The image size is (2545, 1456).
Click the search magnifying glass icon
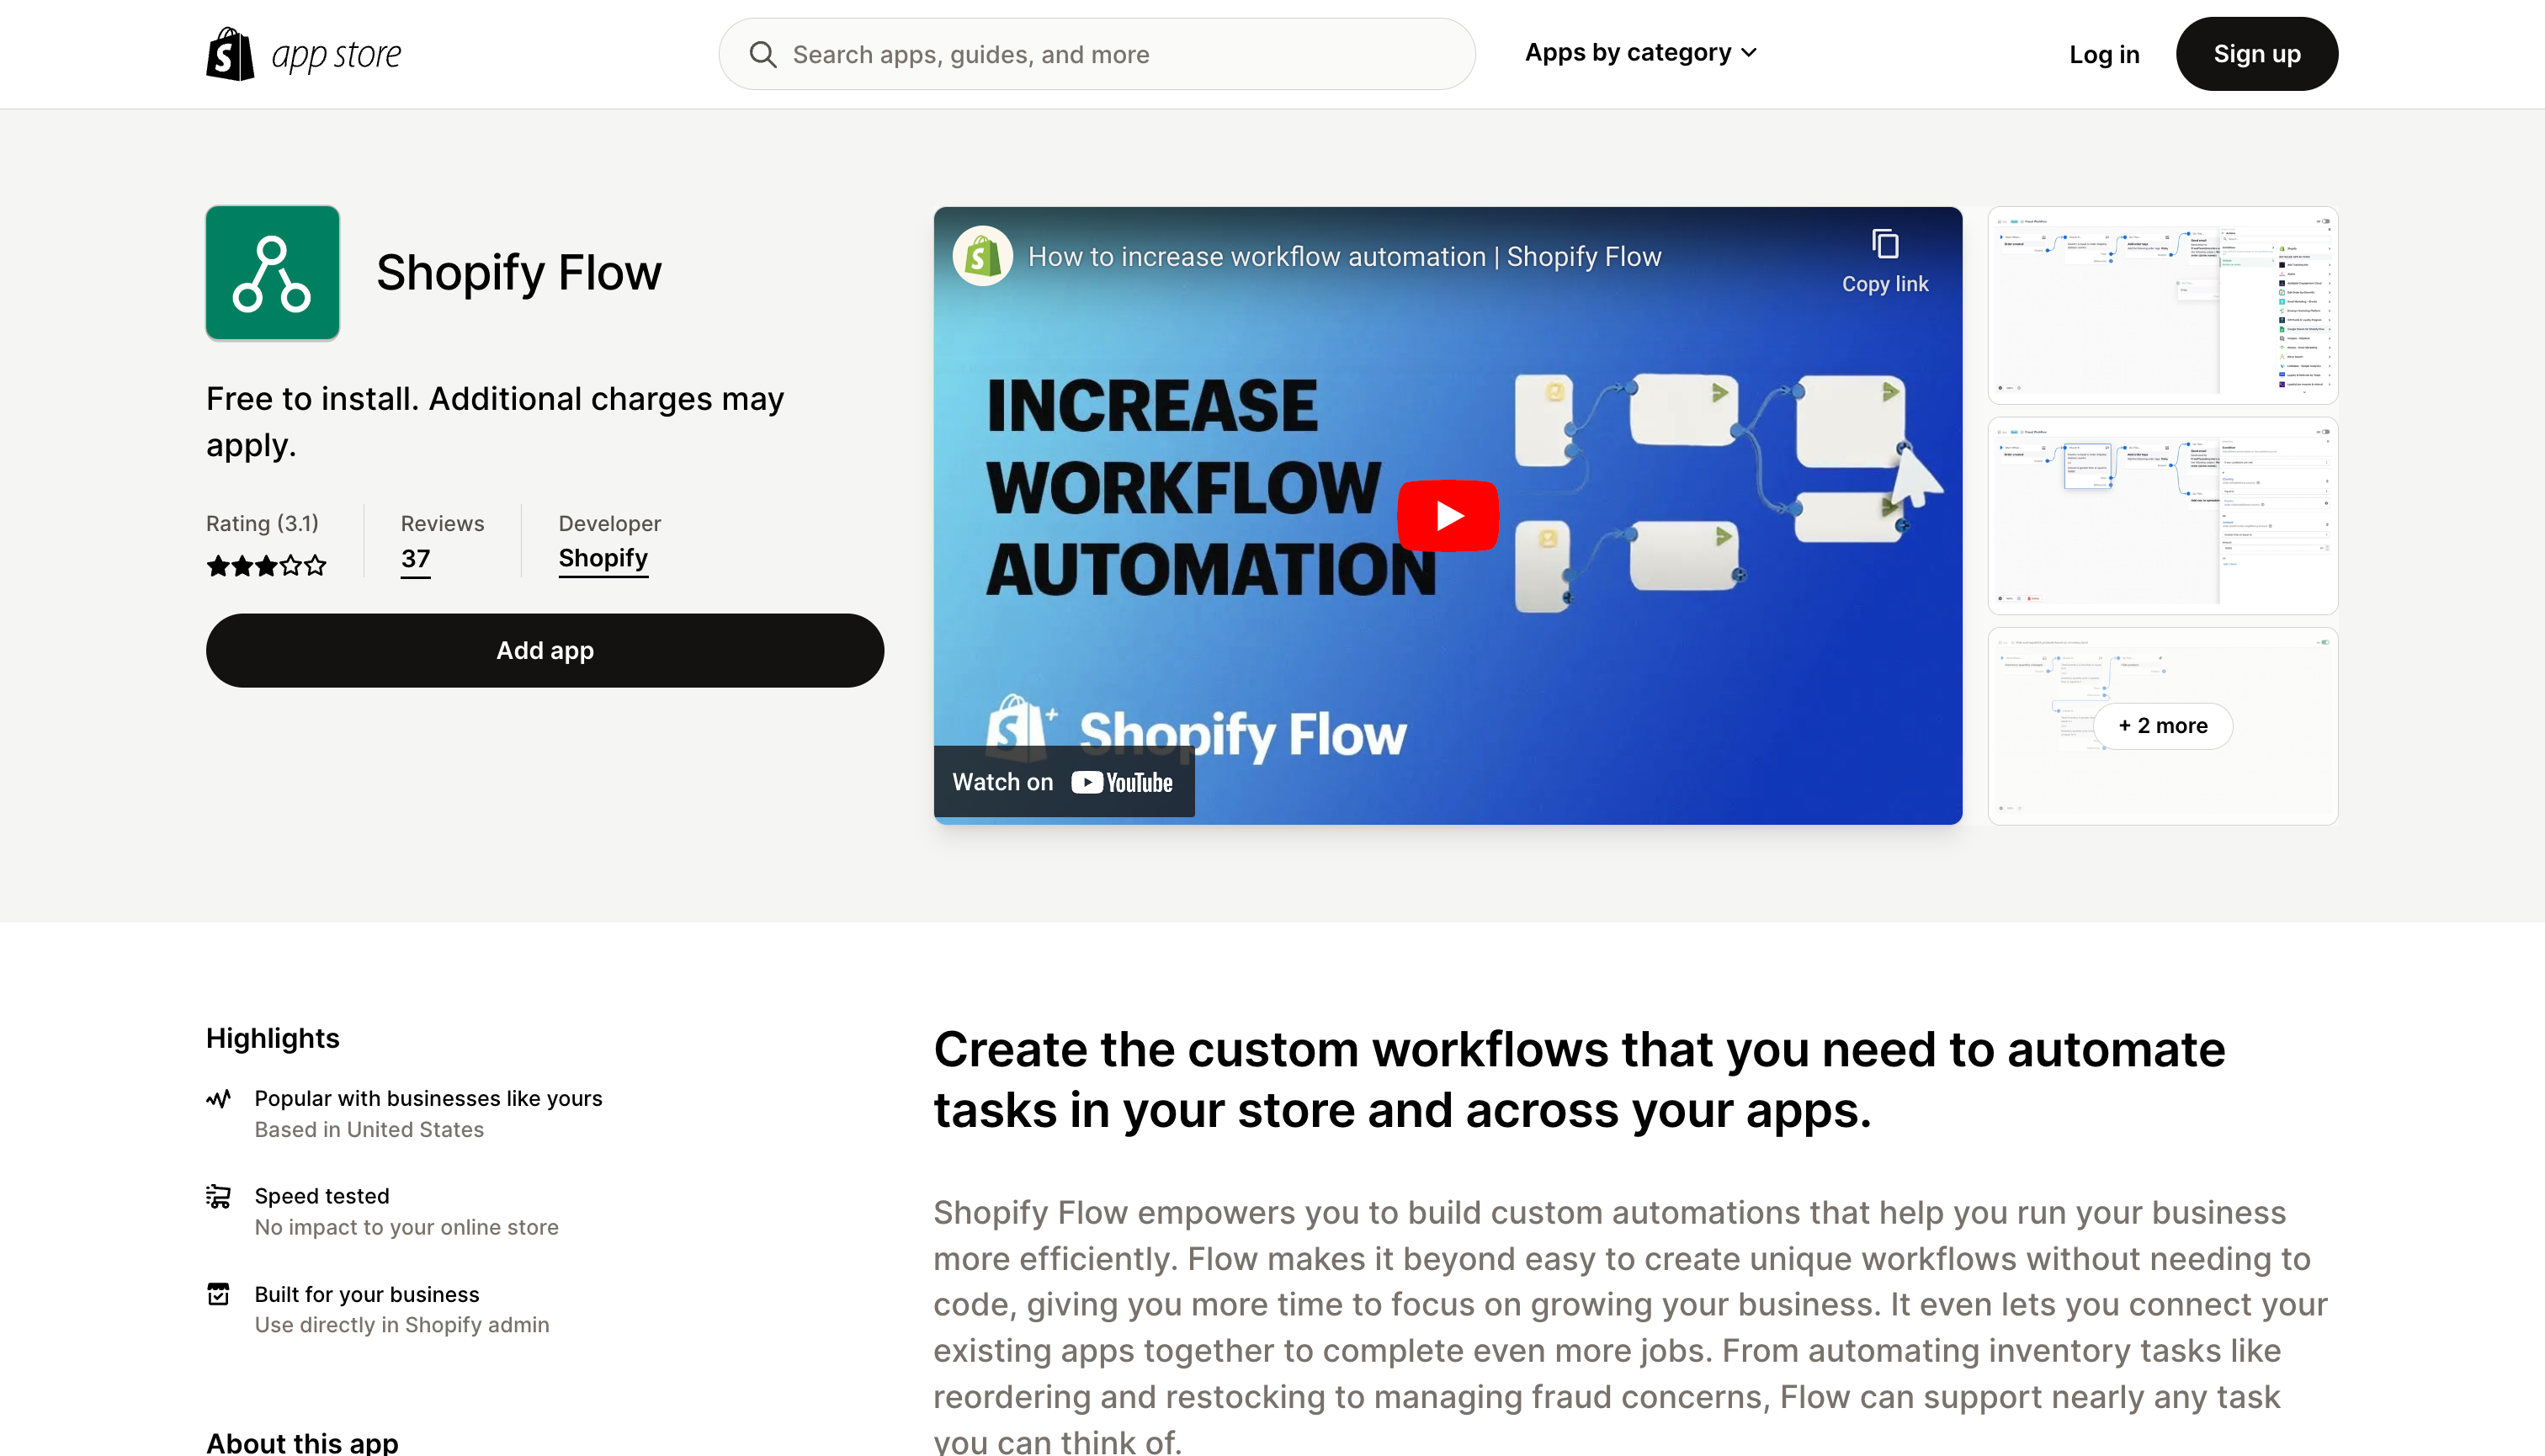pyautogui.click(x=764, y=54)
